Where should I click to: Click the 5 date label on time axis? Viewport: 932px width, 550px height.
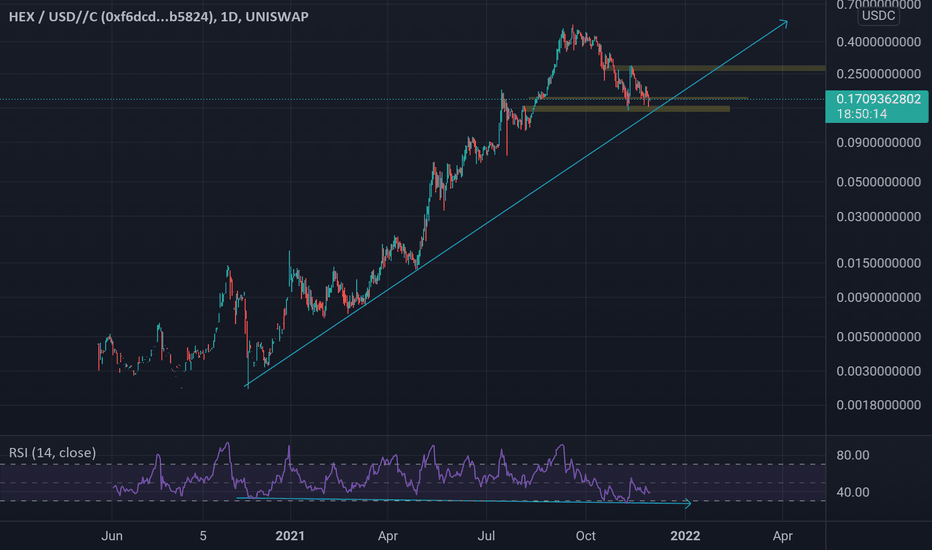tap(203, 536)
